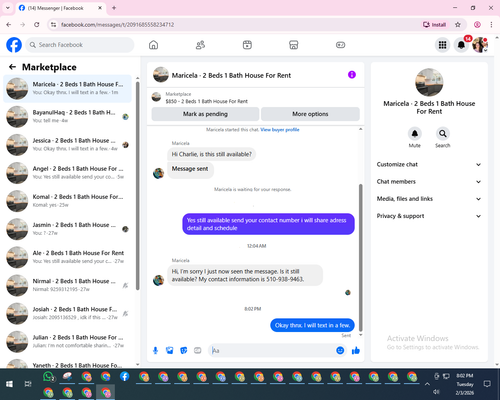Open Komal conversation in list
Screen dimensions: 500x400
(67, 201)
